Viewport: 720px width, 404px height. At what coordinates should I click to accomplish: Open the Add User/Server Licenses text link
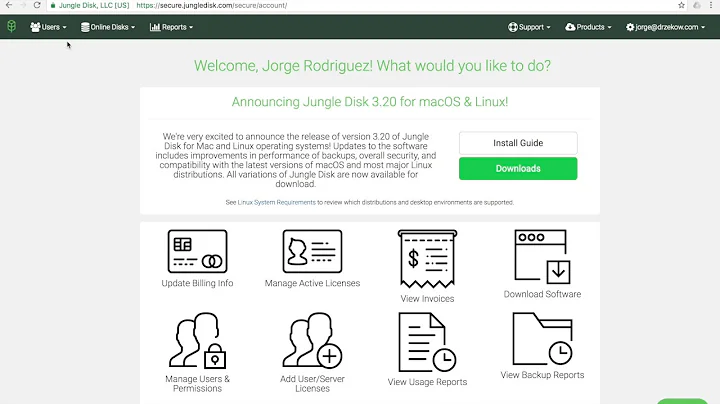(312, 384)
